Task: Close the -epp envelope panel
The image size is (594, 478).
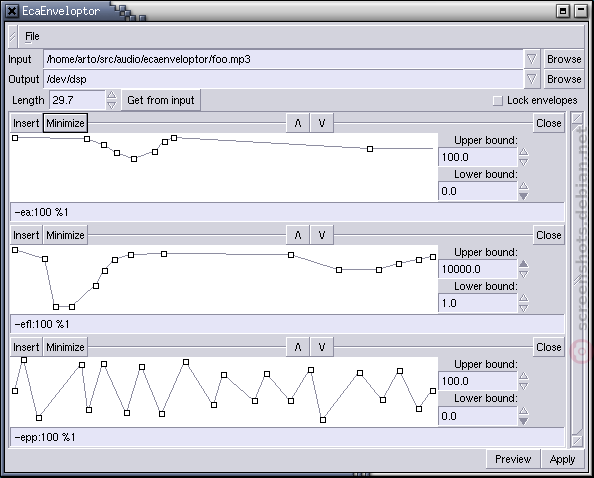Action: [x=549, y=347]
